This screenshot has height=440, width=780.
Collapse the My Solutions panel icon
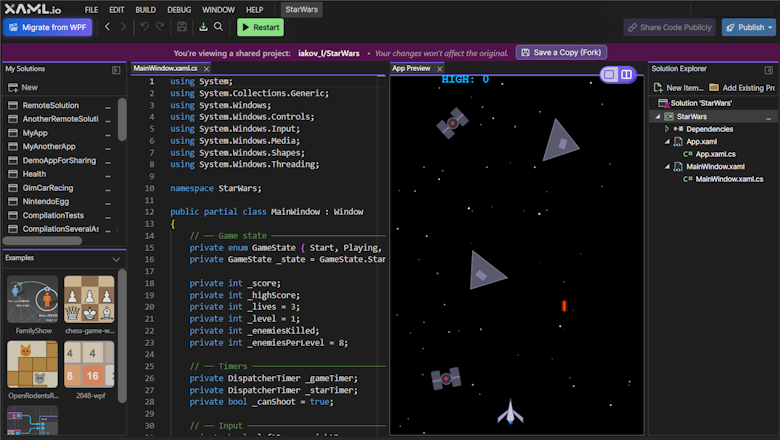116,70
